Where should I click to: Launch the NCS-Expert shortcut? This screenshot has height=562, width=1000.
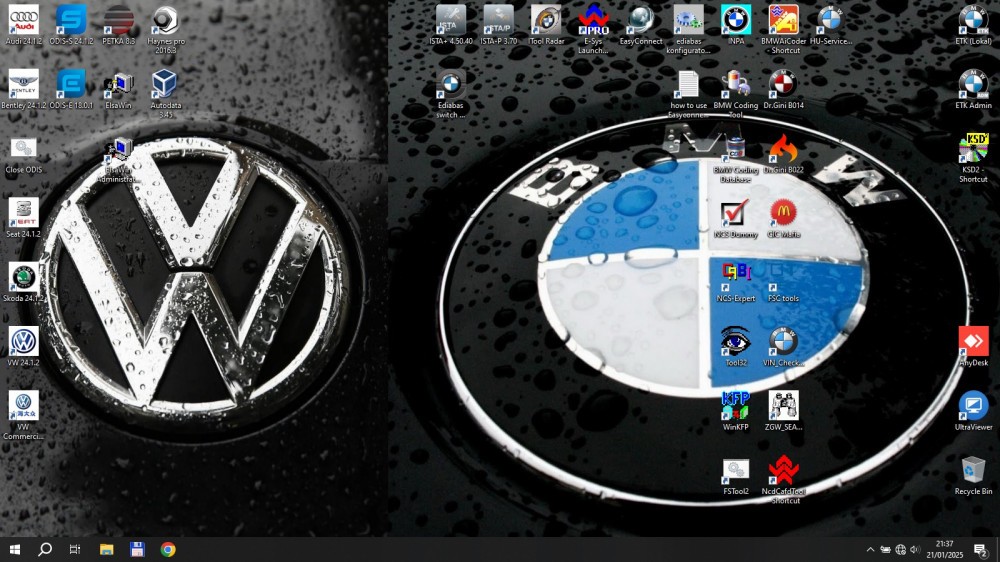(736, 283)
